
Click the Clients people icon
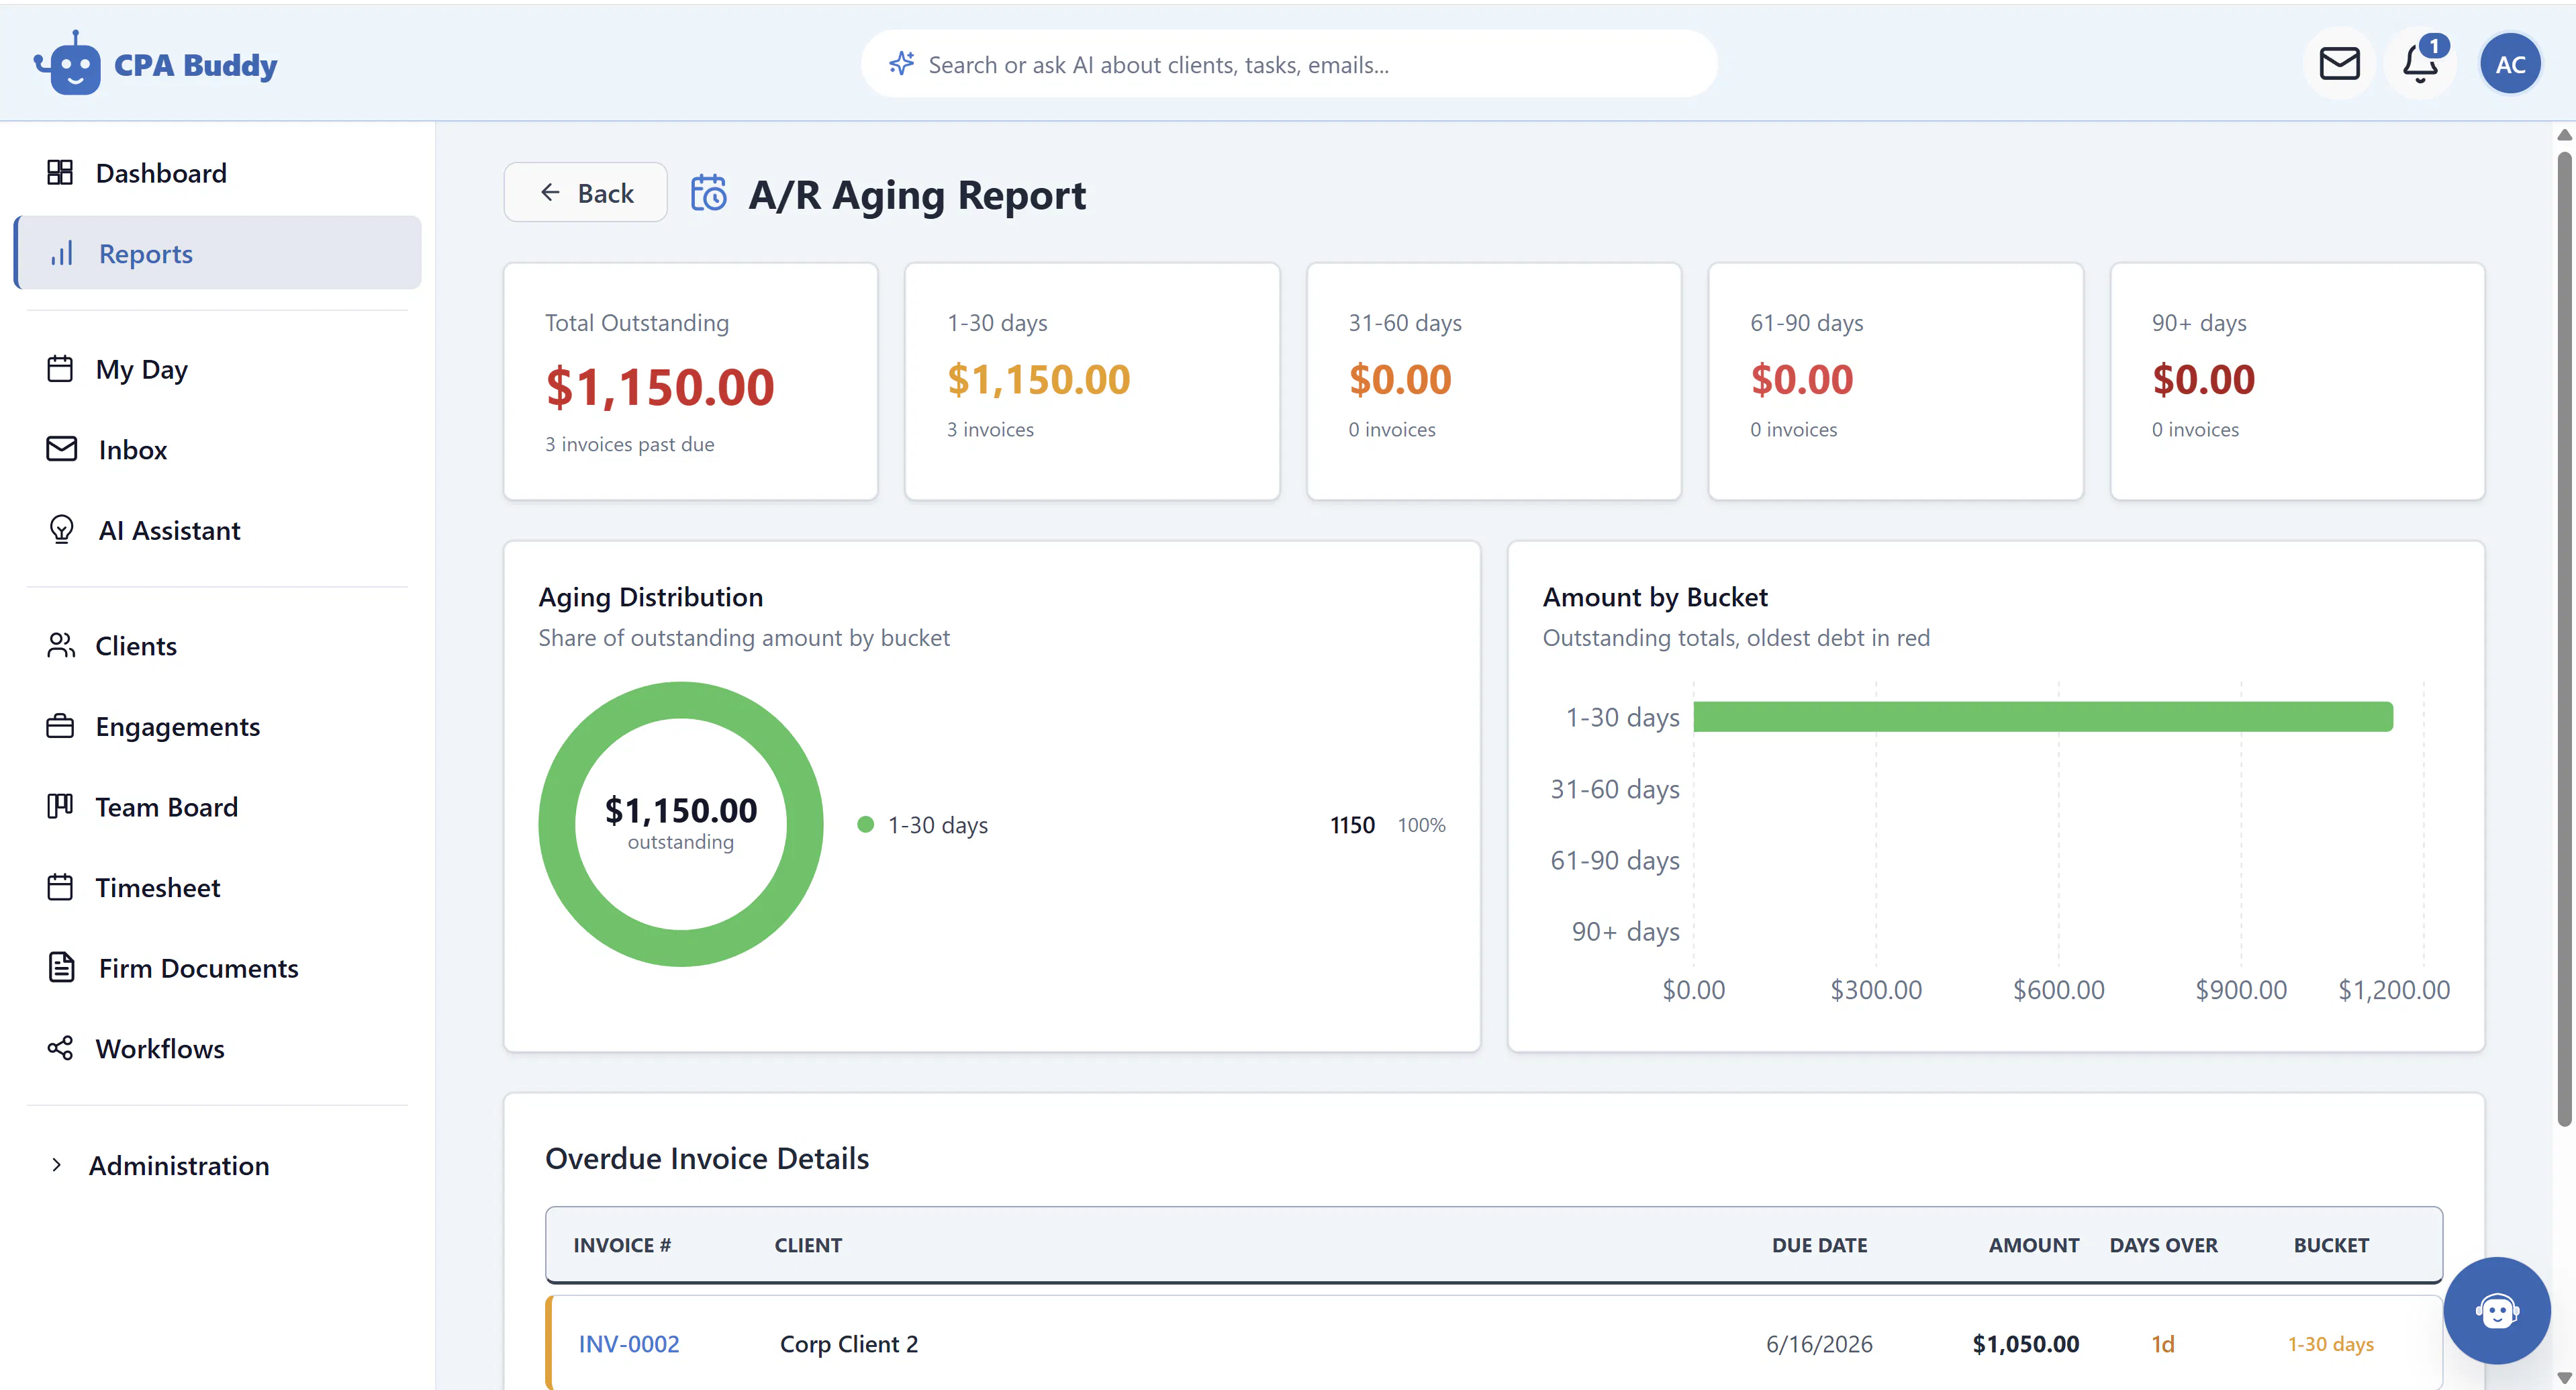tap(60, 646)
